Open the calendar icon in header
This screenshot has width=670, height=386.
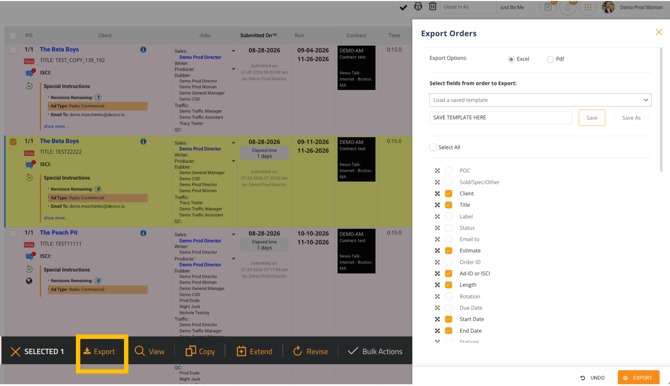pyautogui.click(x=548, y=7)
